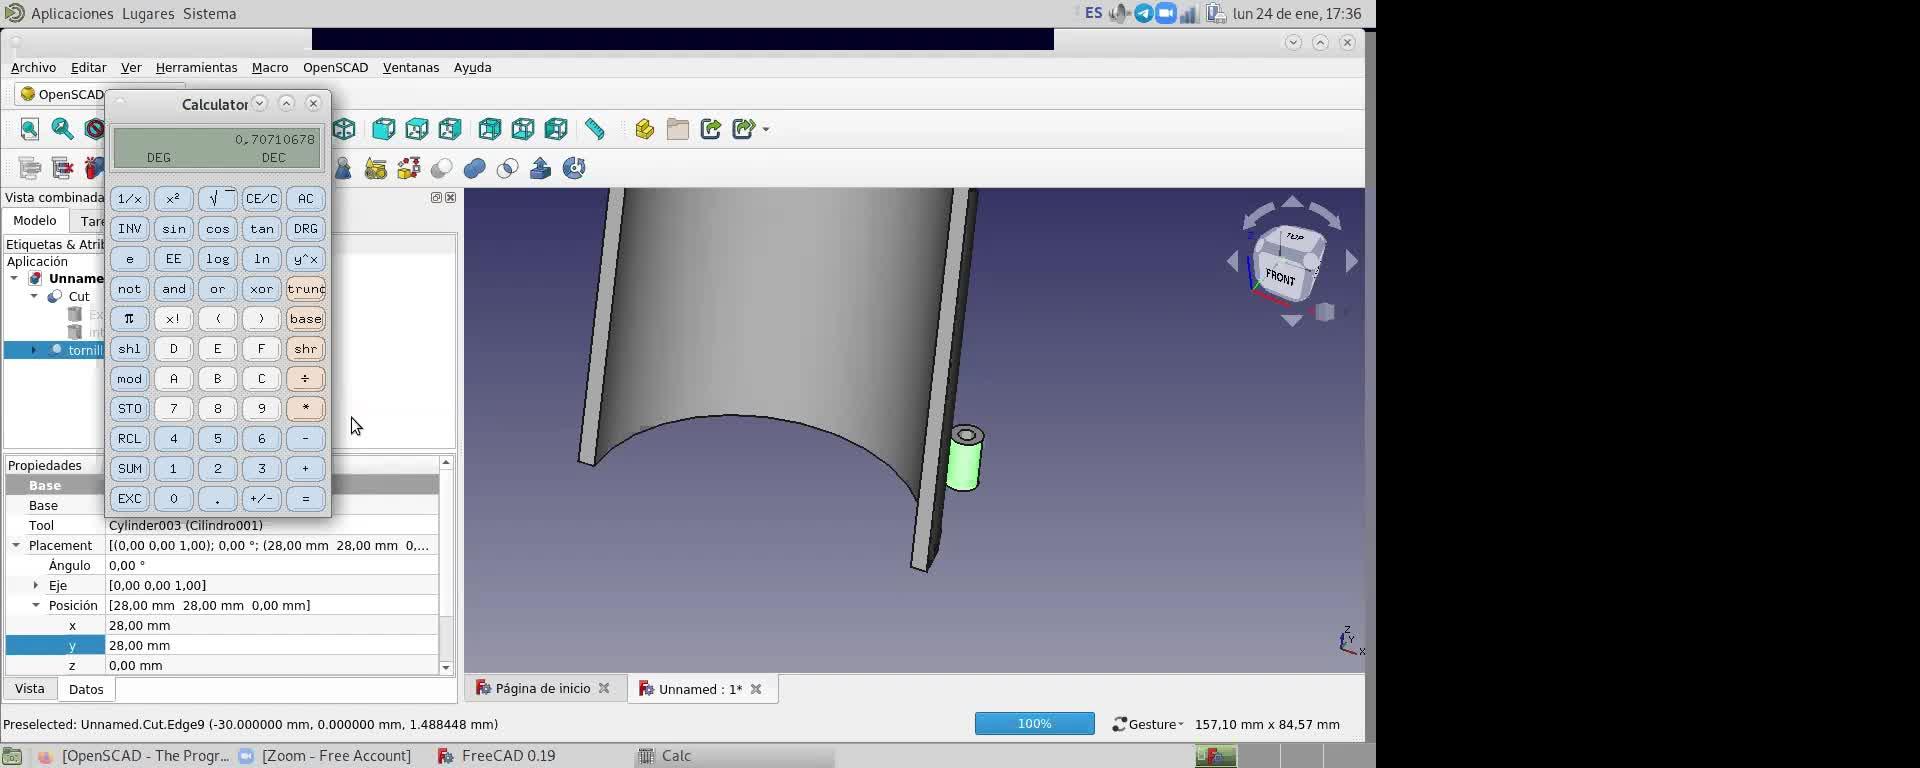Open the Macro menu

tap(270, 67)
